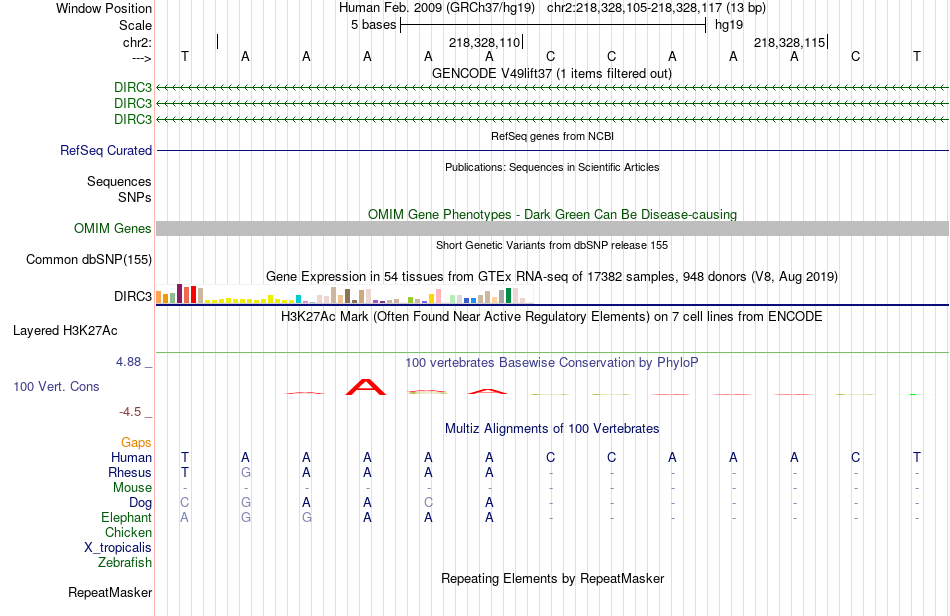The height and width of the screenshot is (616, 950).
Task: Click the OMIM Genes label
Action: point(113,228)
